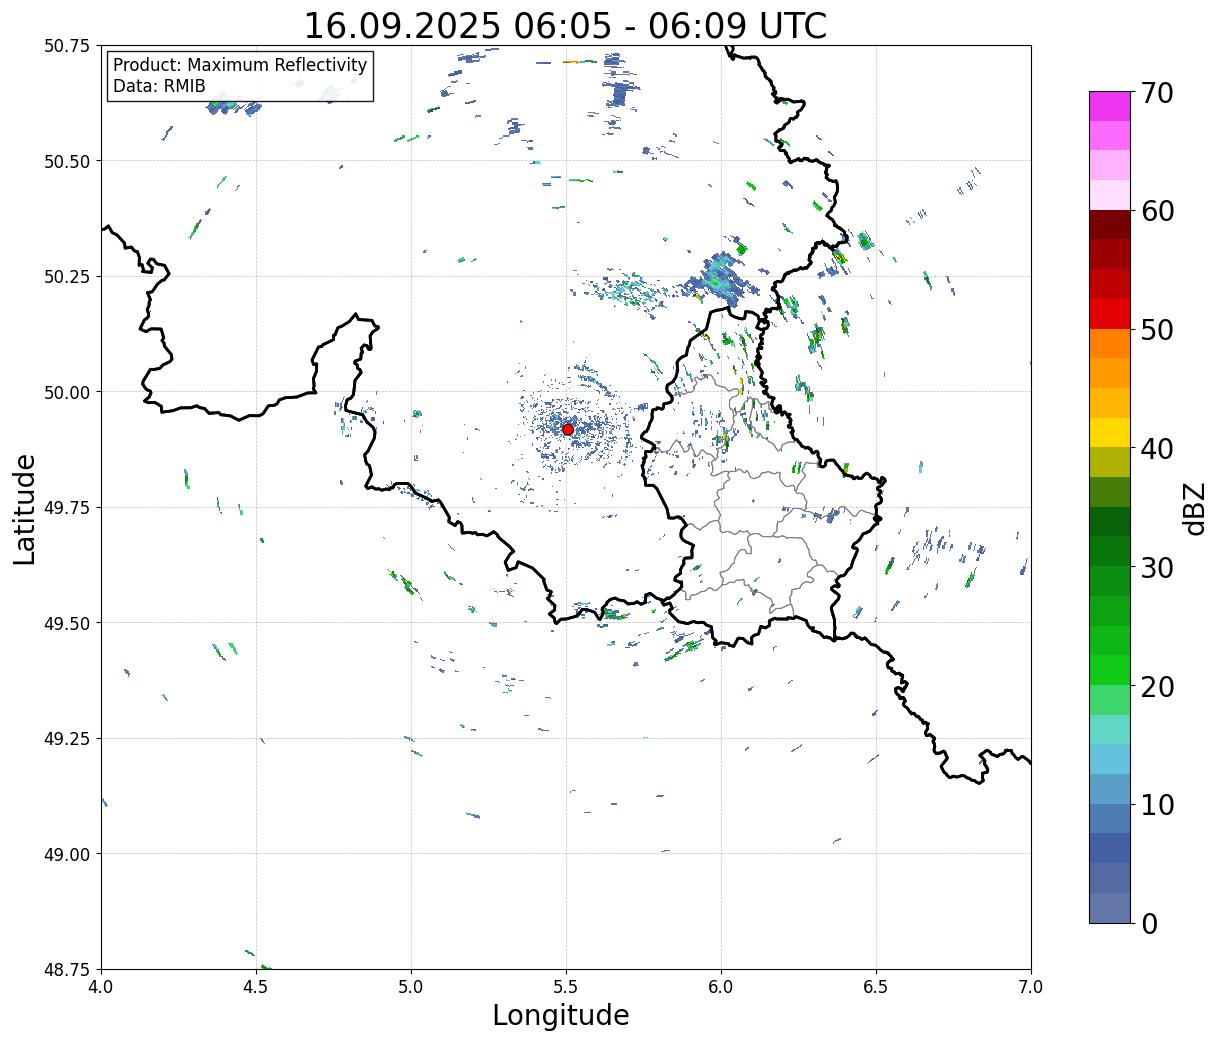Click the 'dBZ' colorbar label
This screenshot has height=1040, width=1219.
point(1194,509)
